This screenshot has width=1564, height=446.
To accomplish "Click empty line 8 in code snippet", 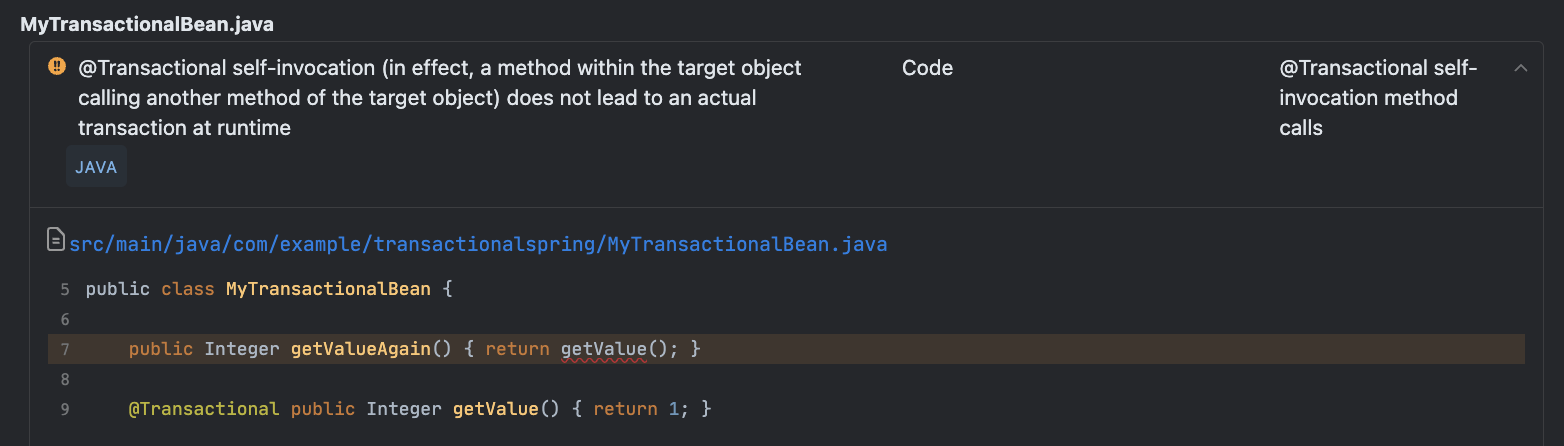I will pyautogui.click(x=786, y=379).
